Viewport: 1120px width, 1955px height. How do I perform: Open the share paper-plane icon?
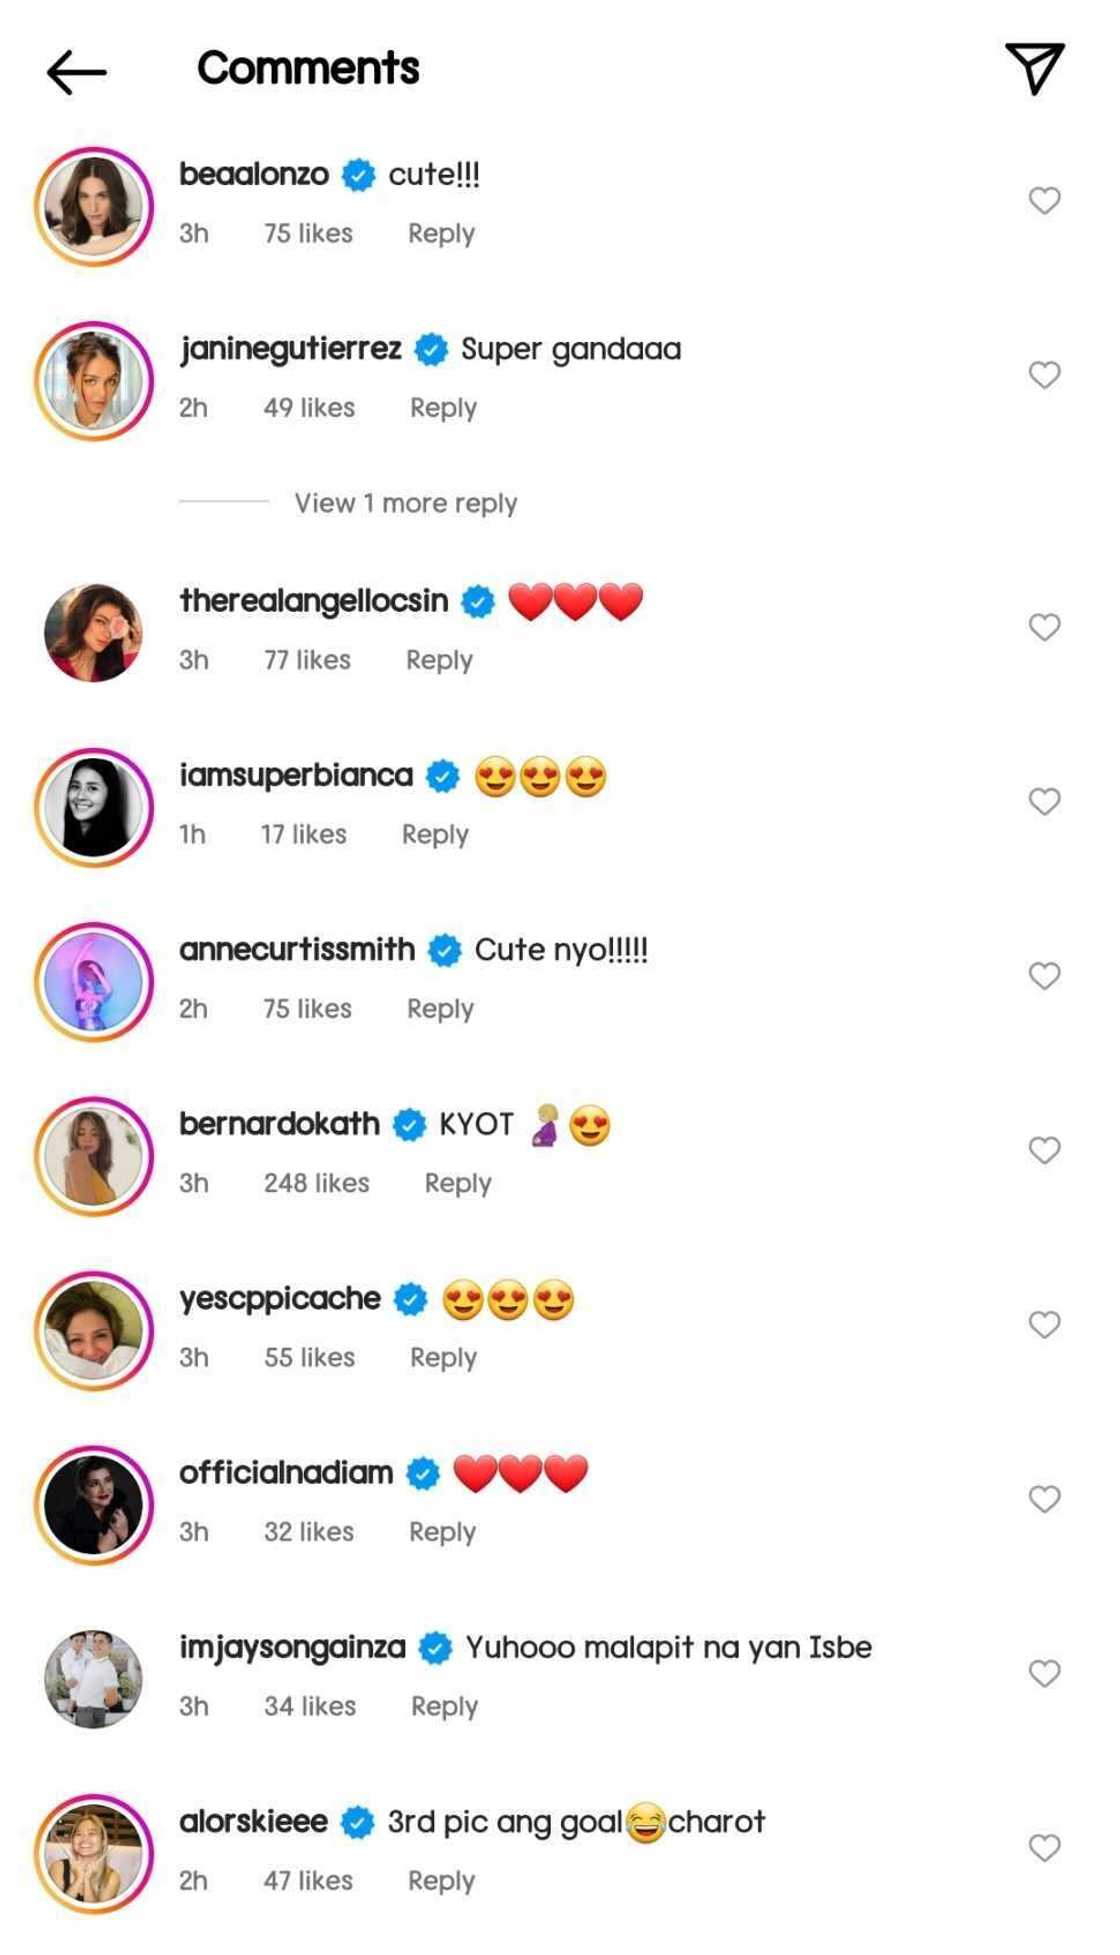tap(1034, 68)
